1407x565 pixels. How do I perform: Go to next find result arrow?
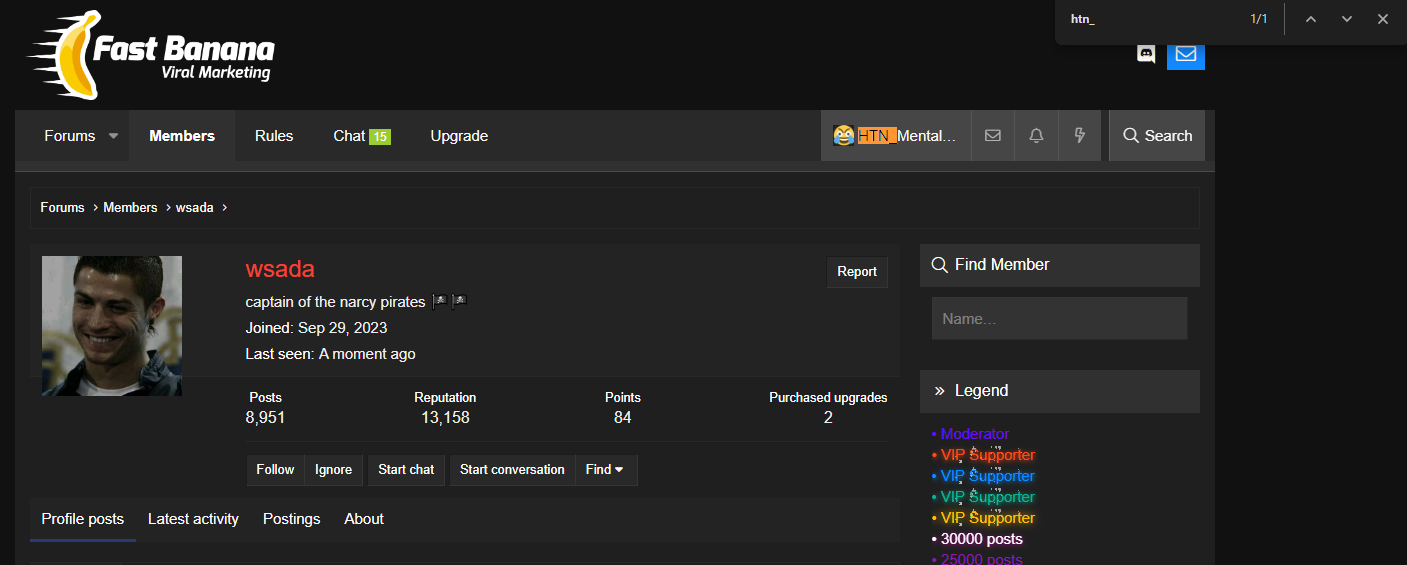[x=1347, y=19]
